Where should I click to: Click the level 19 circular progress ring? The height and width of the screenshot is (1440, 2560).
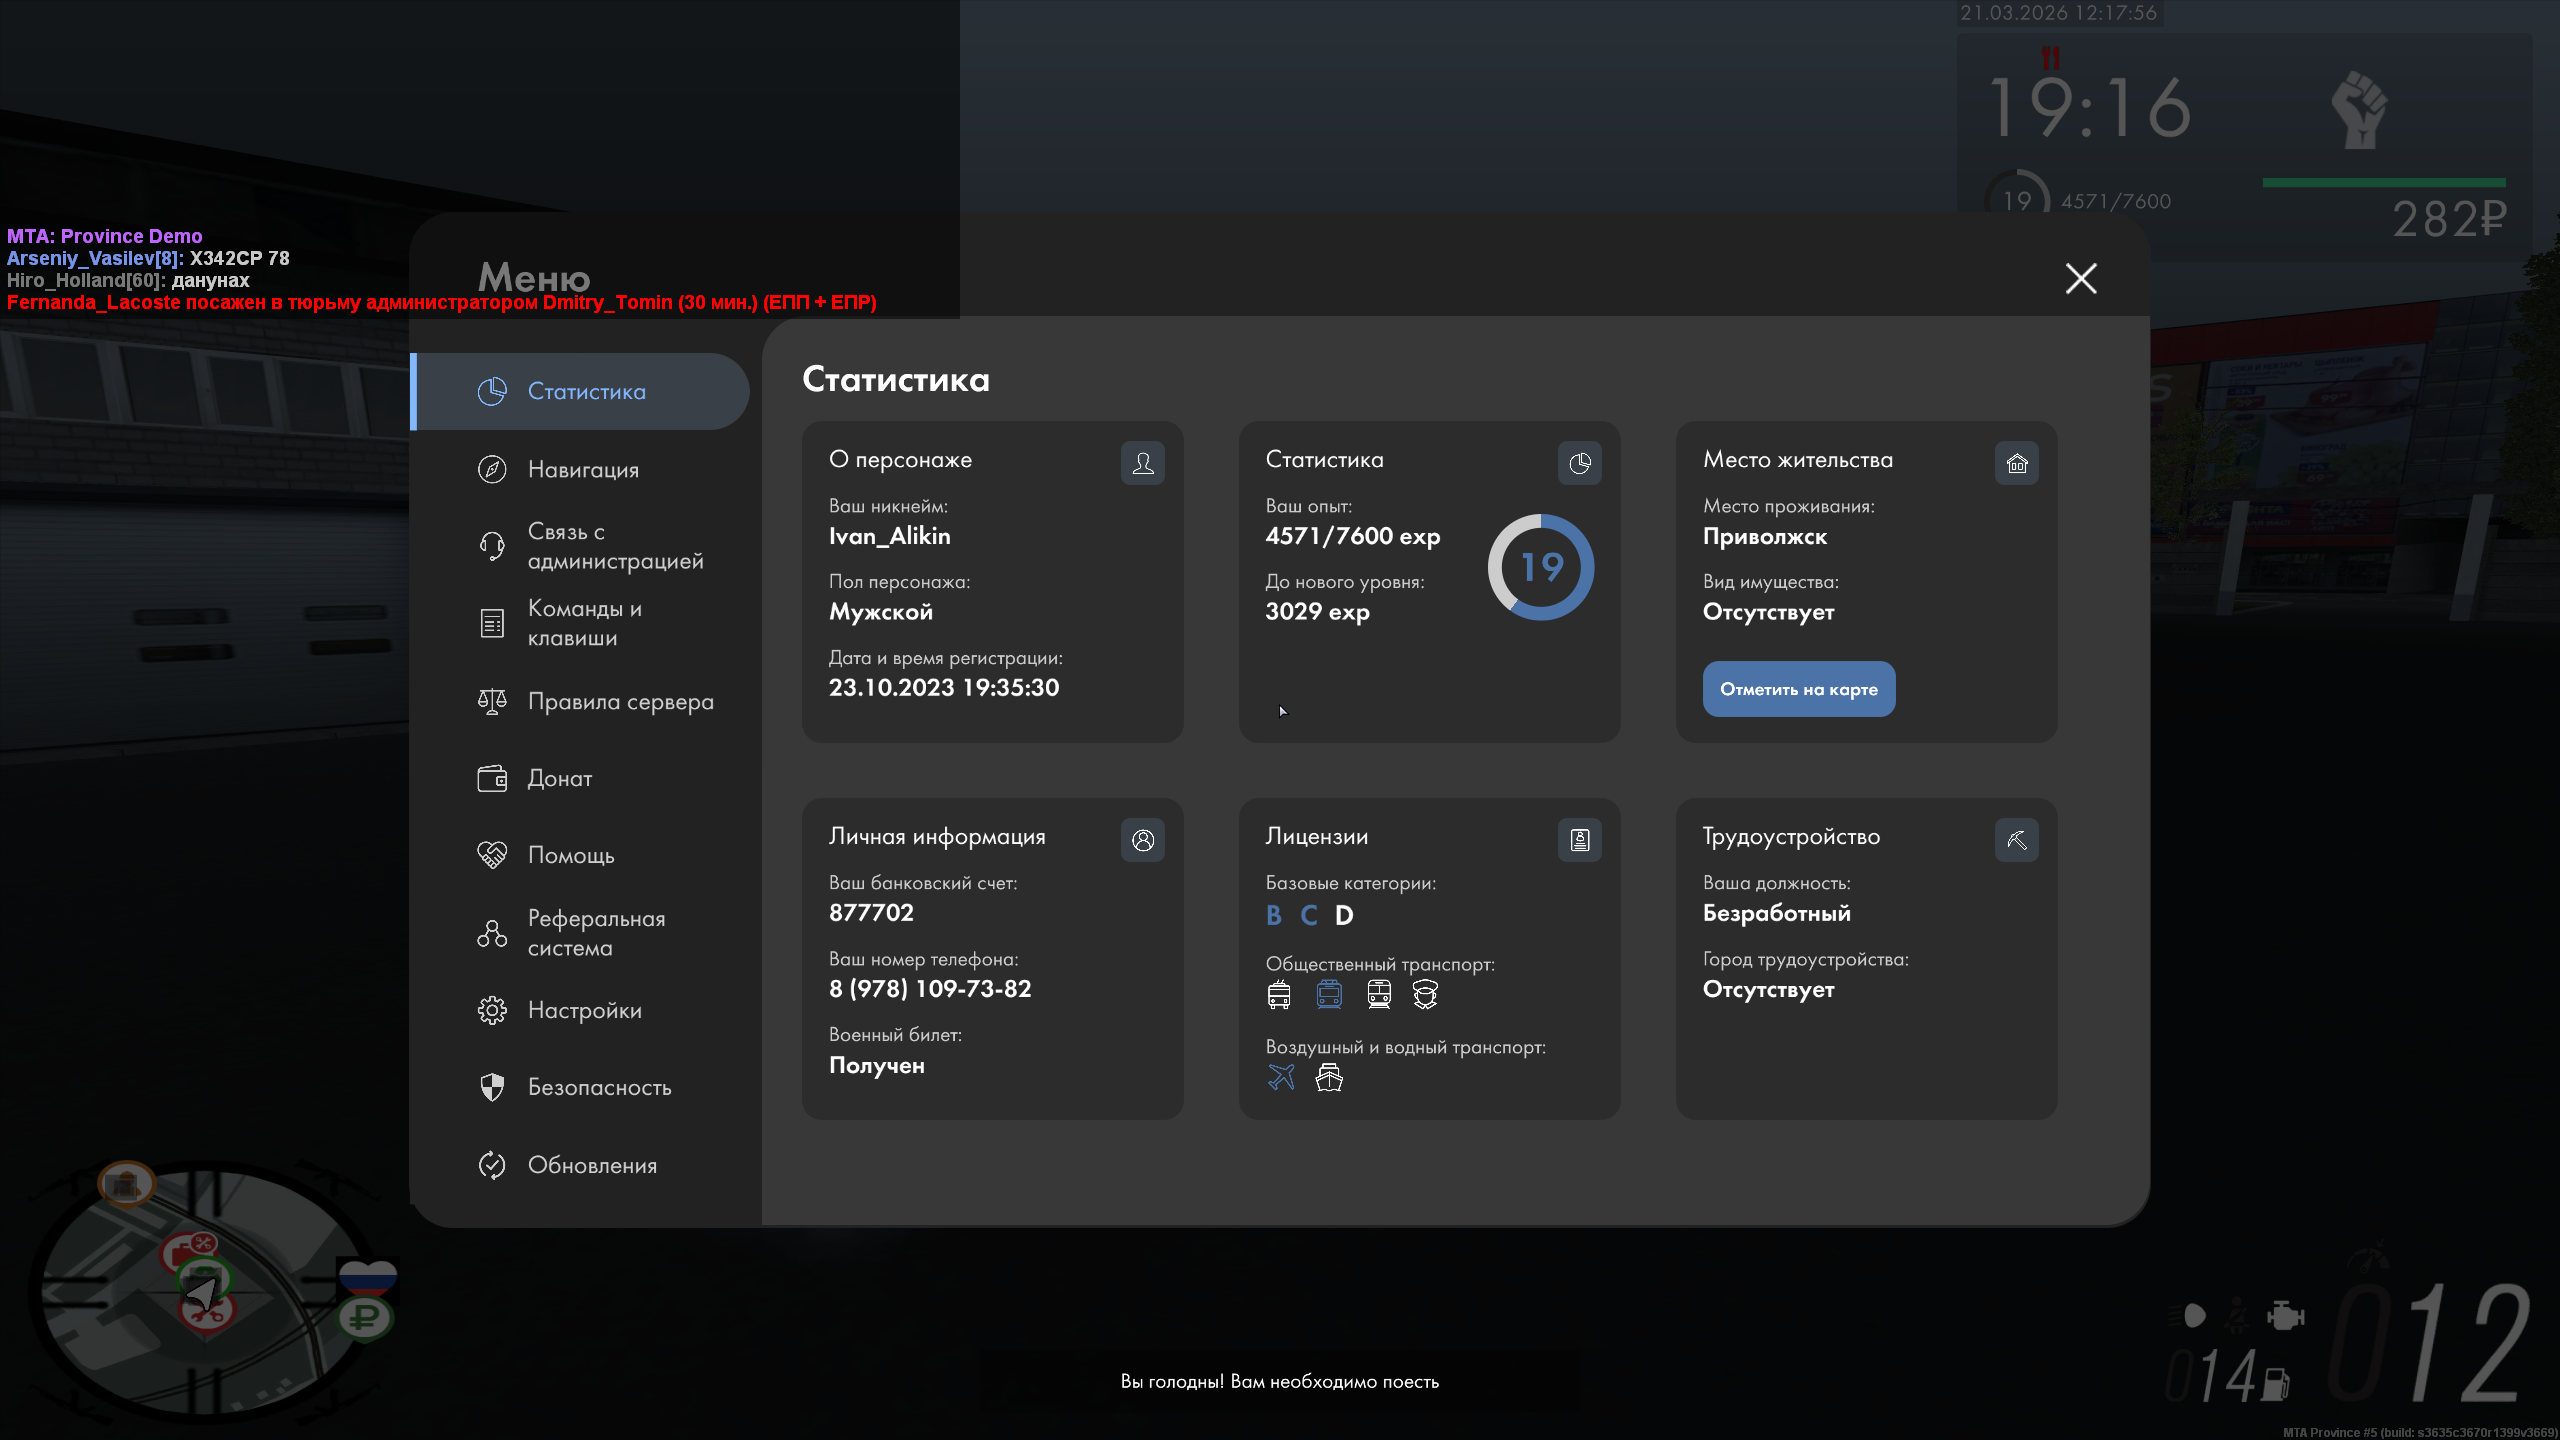pyautogui.click(x=1541, y=567)
